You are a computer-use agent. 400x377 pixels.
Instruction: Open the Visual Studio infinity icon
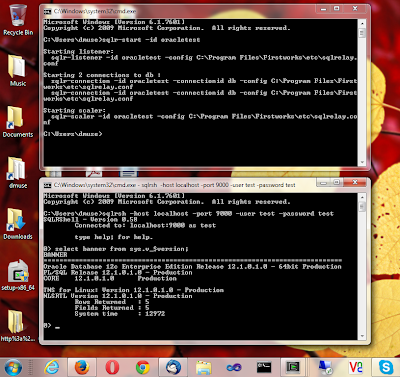234,368
